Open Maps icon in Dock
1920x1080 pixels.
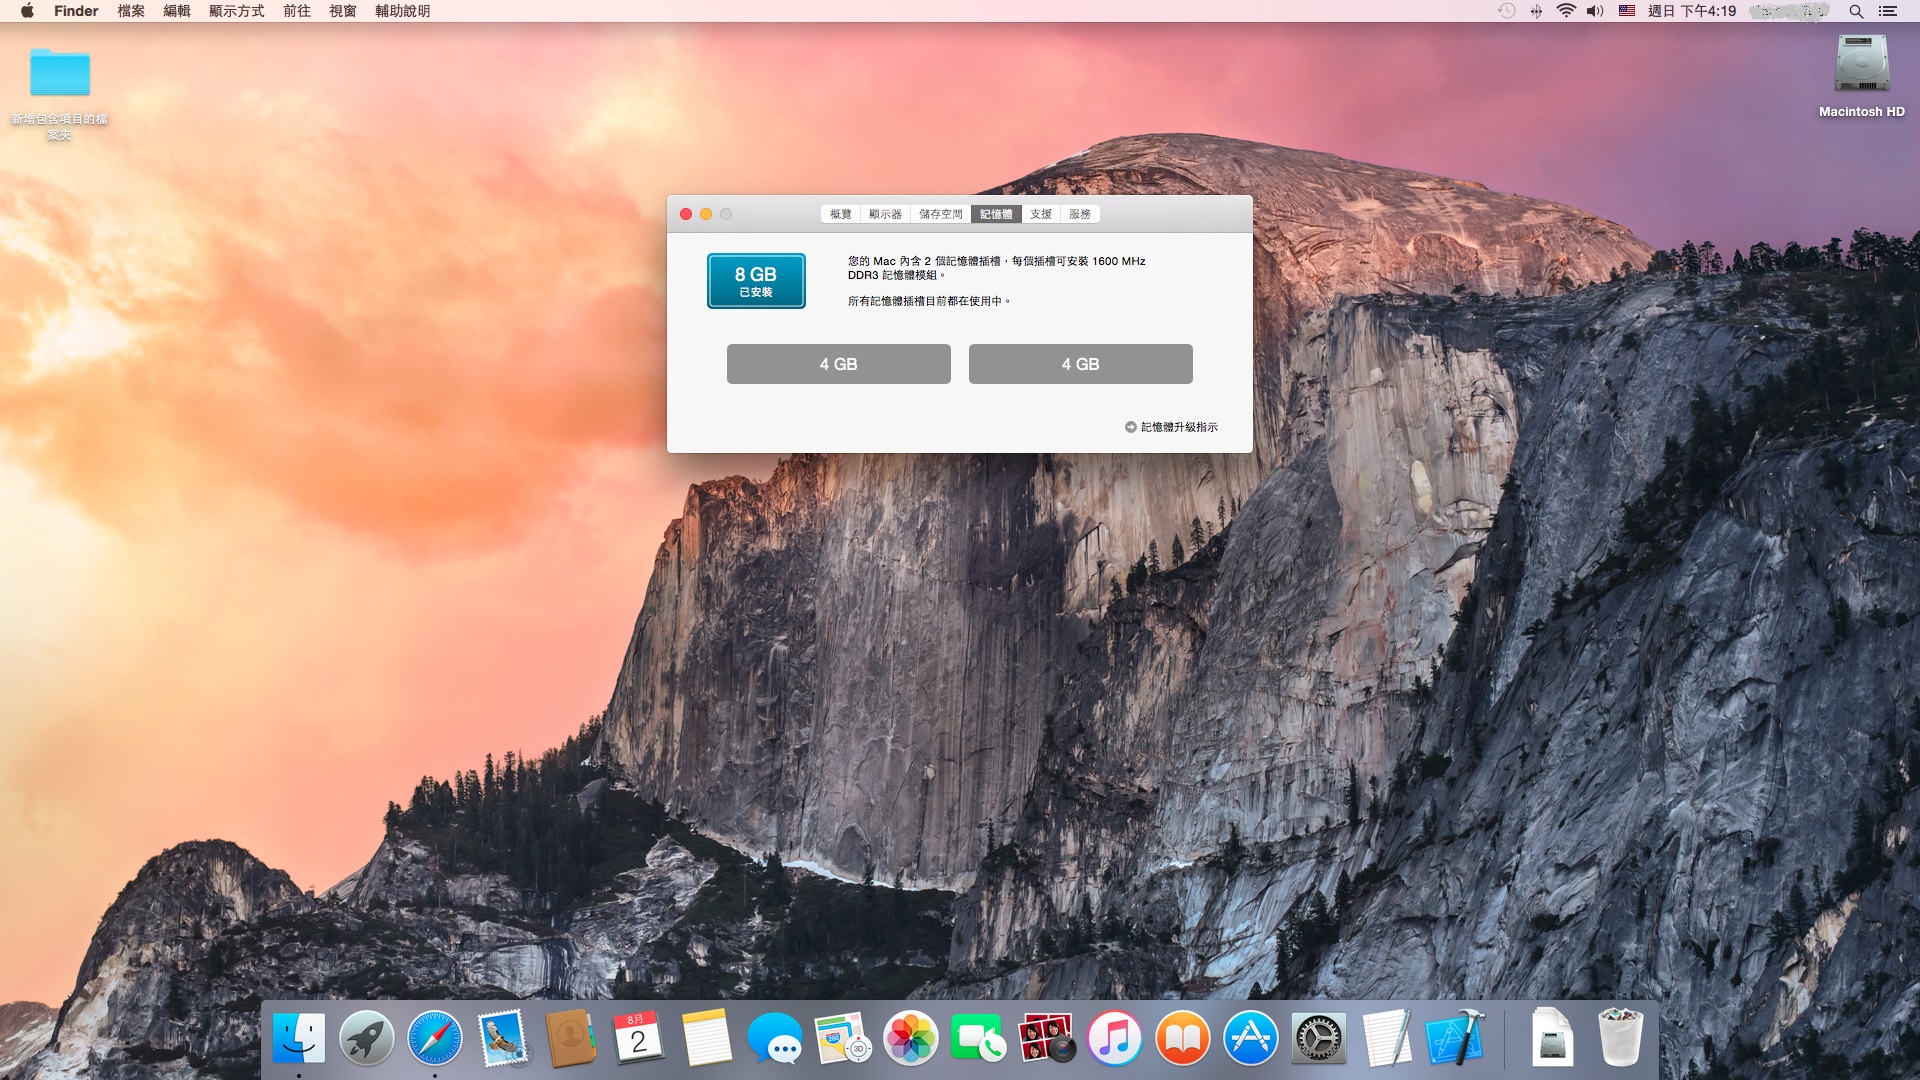click(843, 1038)
